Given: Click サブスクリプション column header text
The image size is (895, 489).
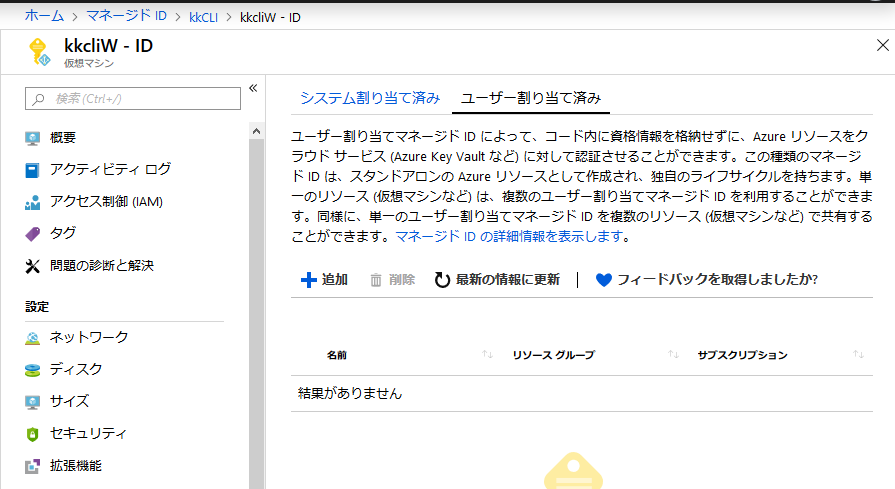Looking at the screenshot, I should (742, 355).
